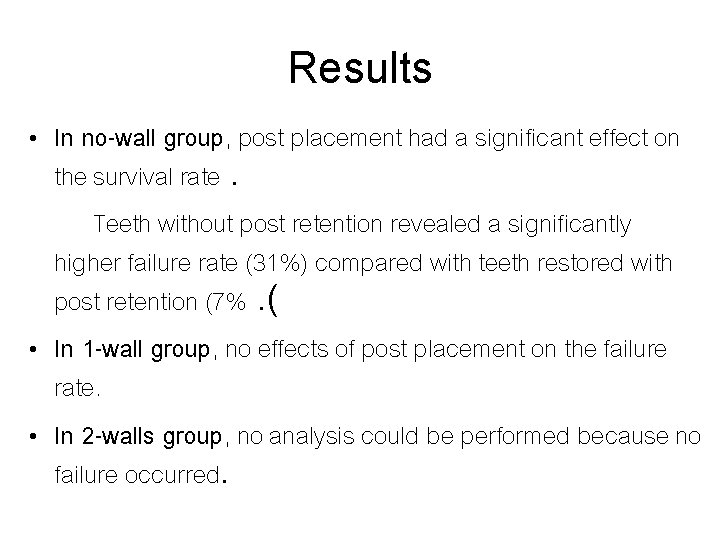Click 'no effects of post placement' text
This screenshot has height=540, width=720.
(x=375, y=349)
